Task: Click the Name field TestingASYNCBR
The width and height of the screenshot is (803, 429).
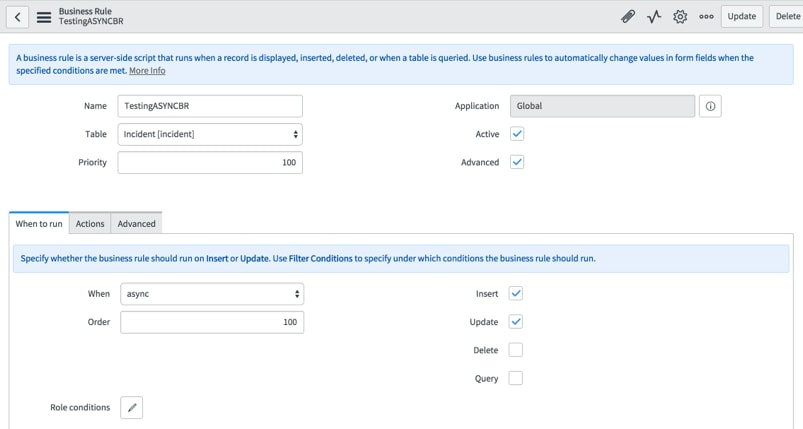Action: tap(210, 106)
